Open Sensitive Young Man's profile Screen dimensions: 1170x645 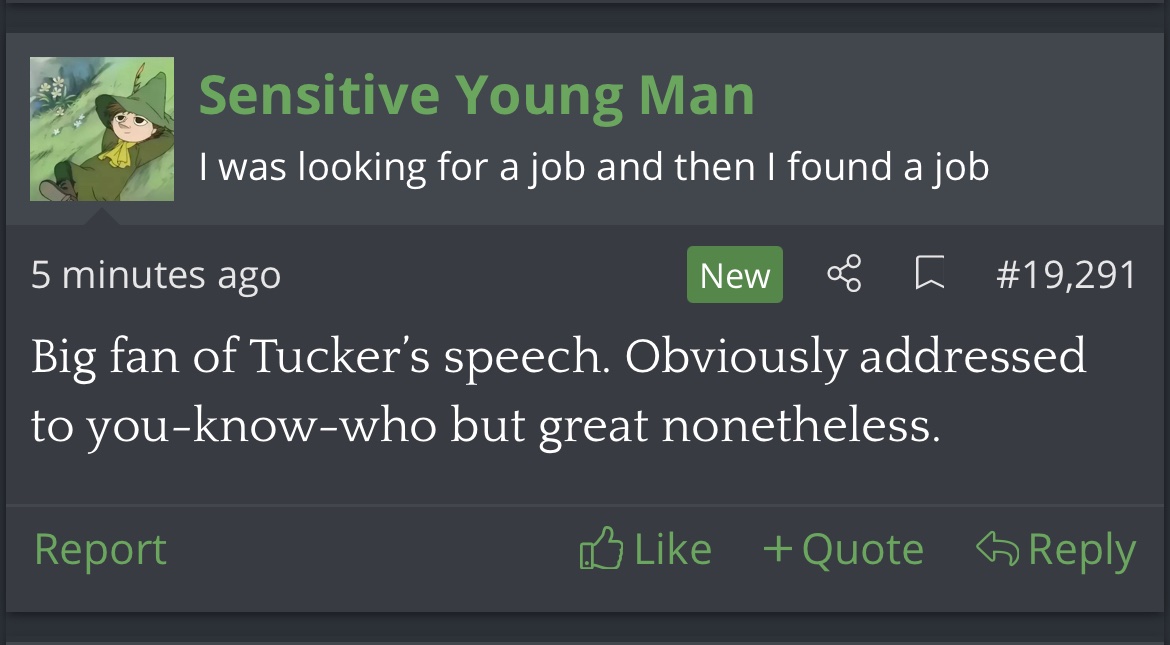click(x=476, y=95)
